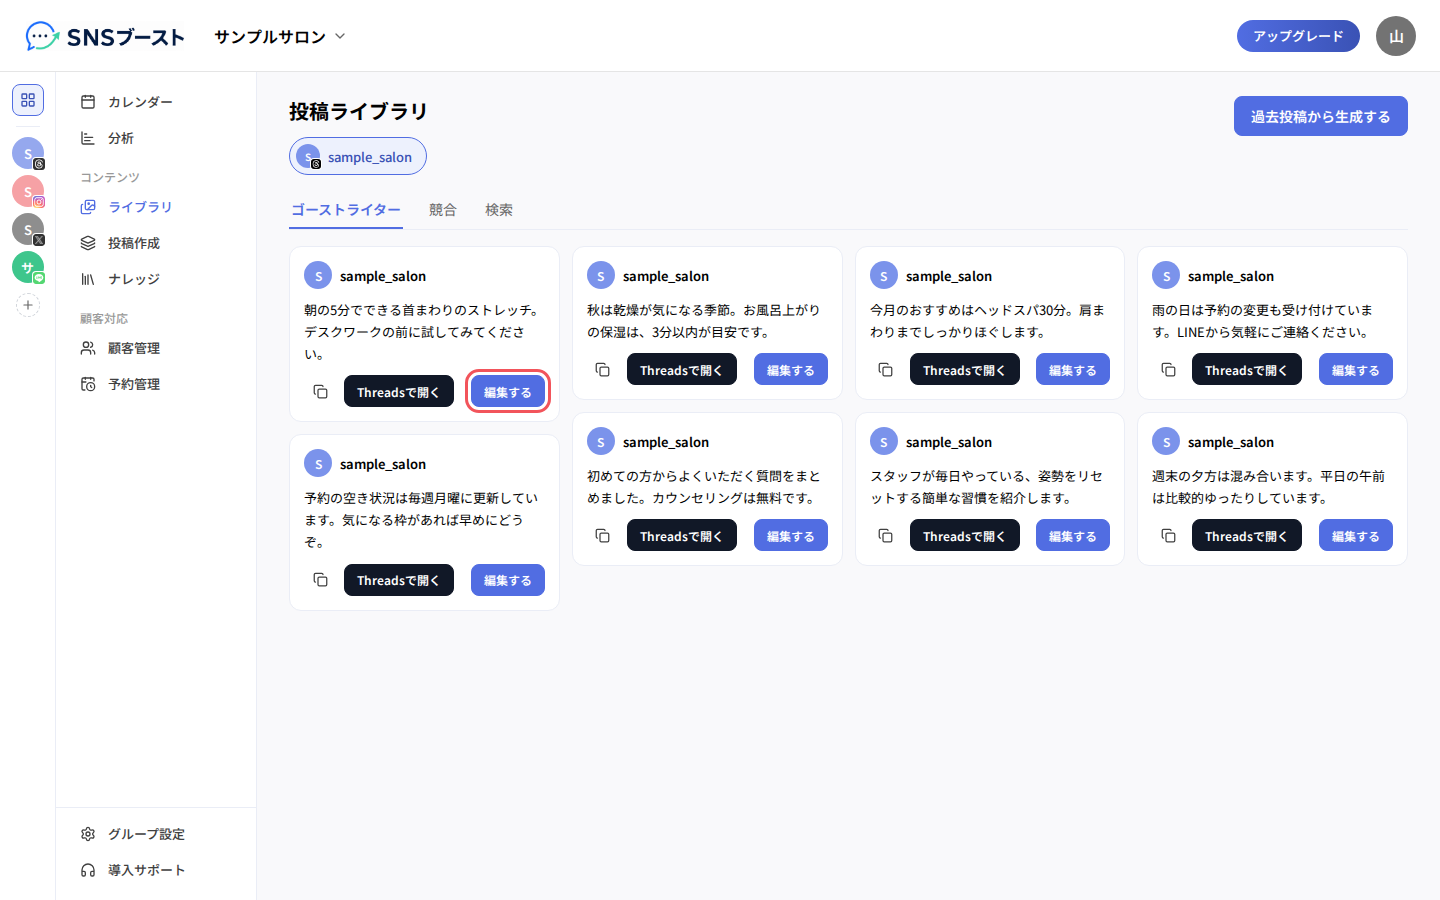Copy the 雨の日は予約の変更 post

(x=1168, y=370)
